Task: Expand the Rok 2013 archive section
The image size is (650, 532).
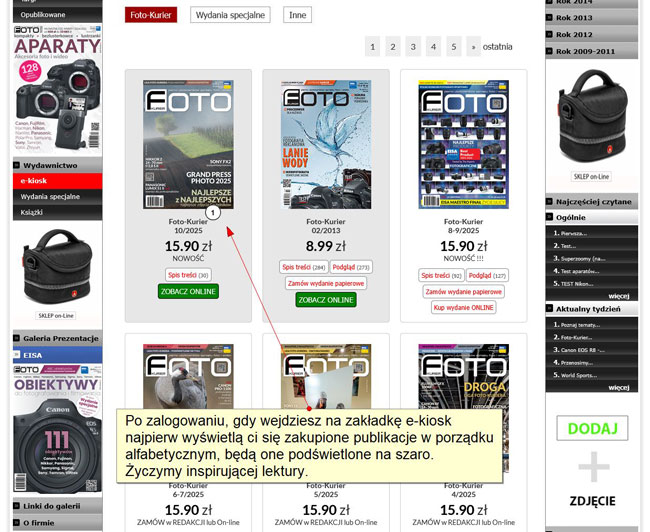Action: [591, 18]
